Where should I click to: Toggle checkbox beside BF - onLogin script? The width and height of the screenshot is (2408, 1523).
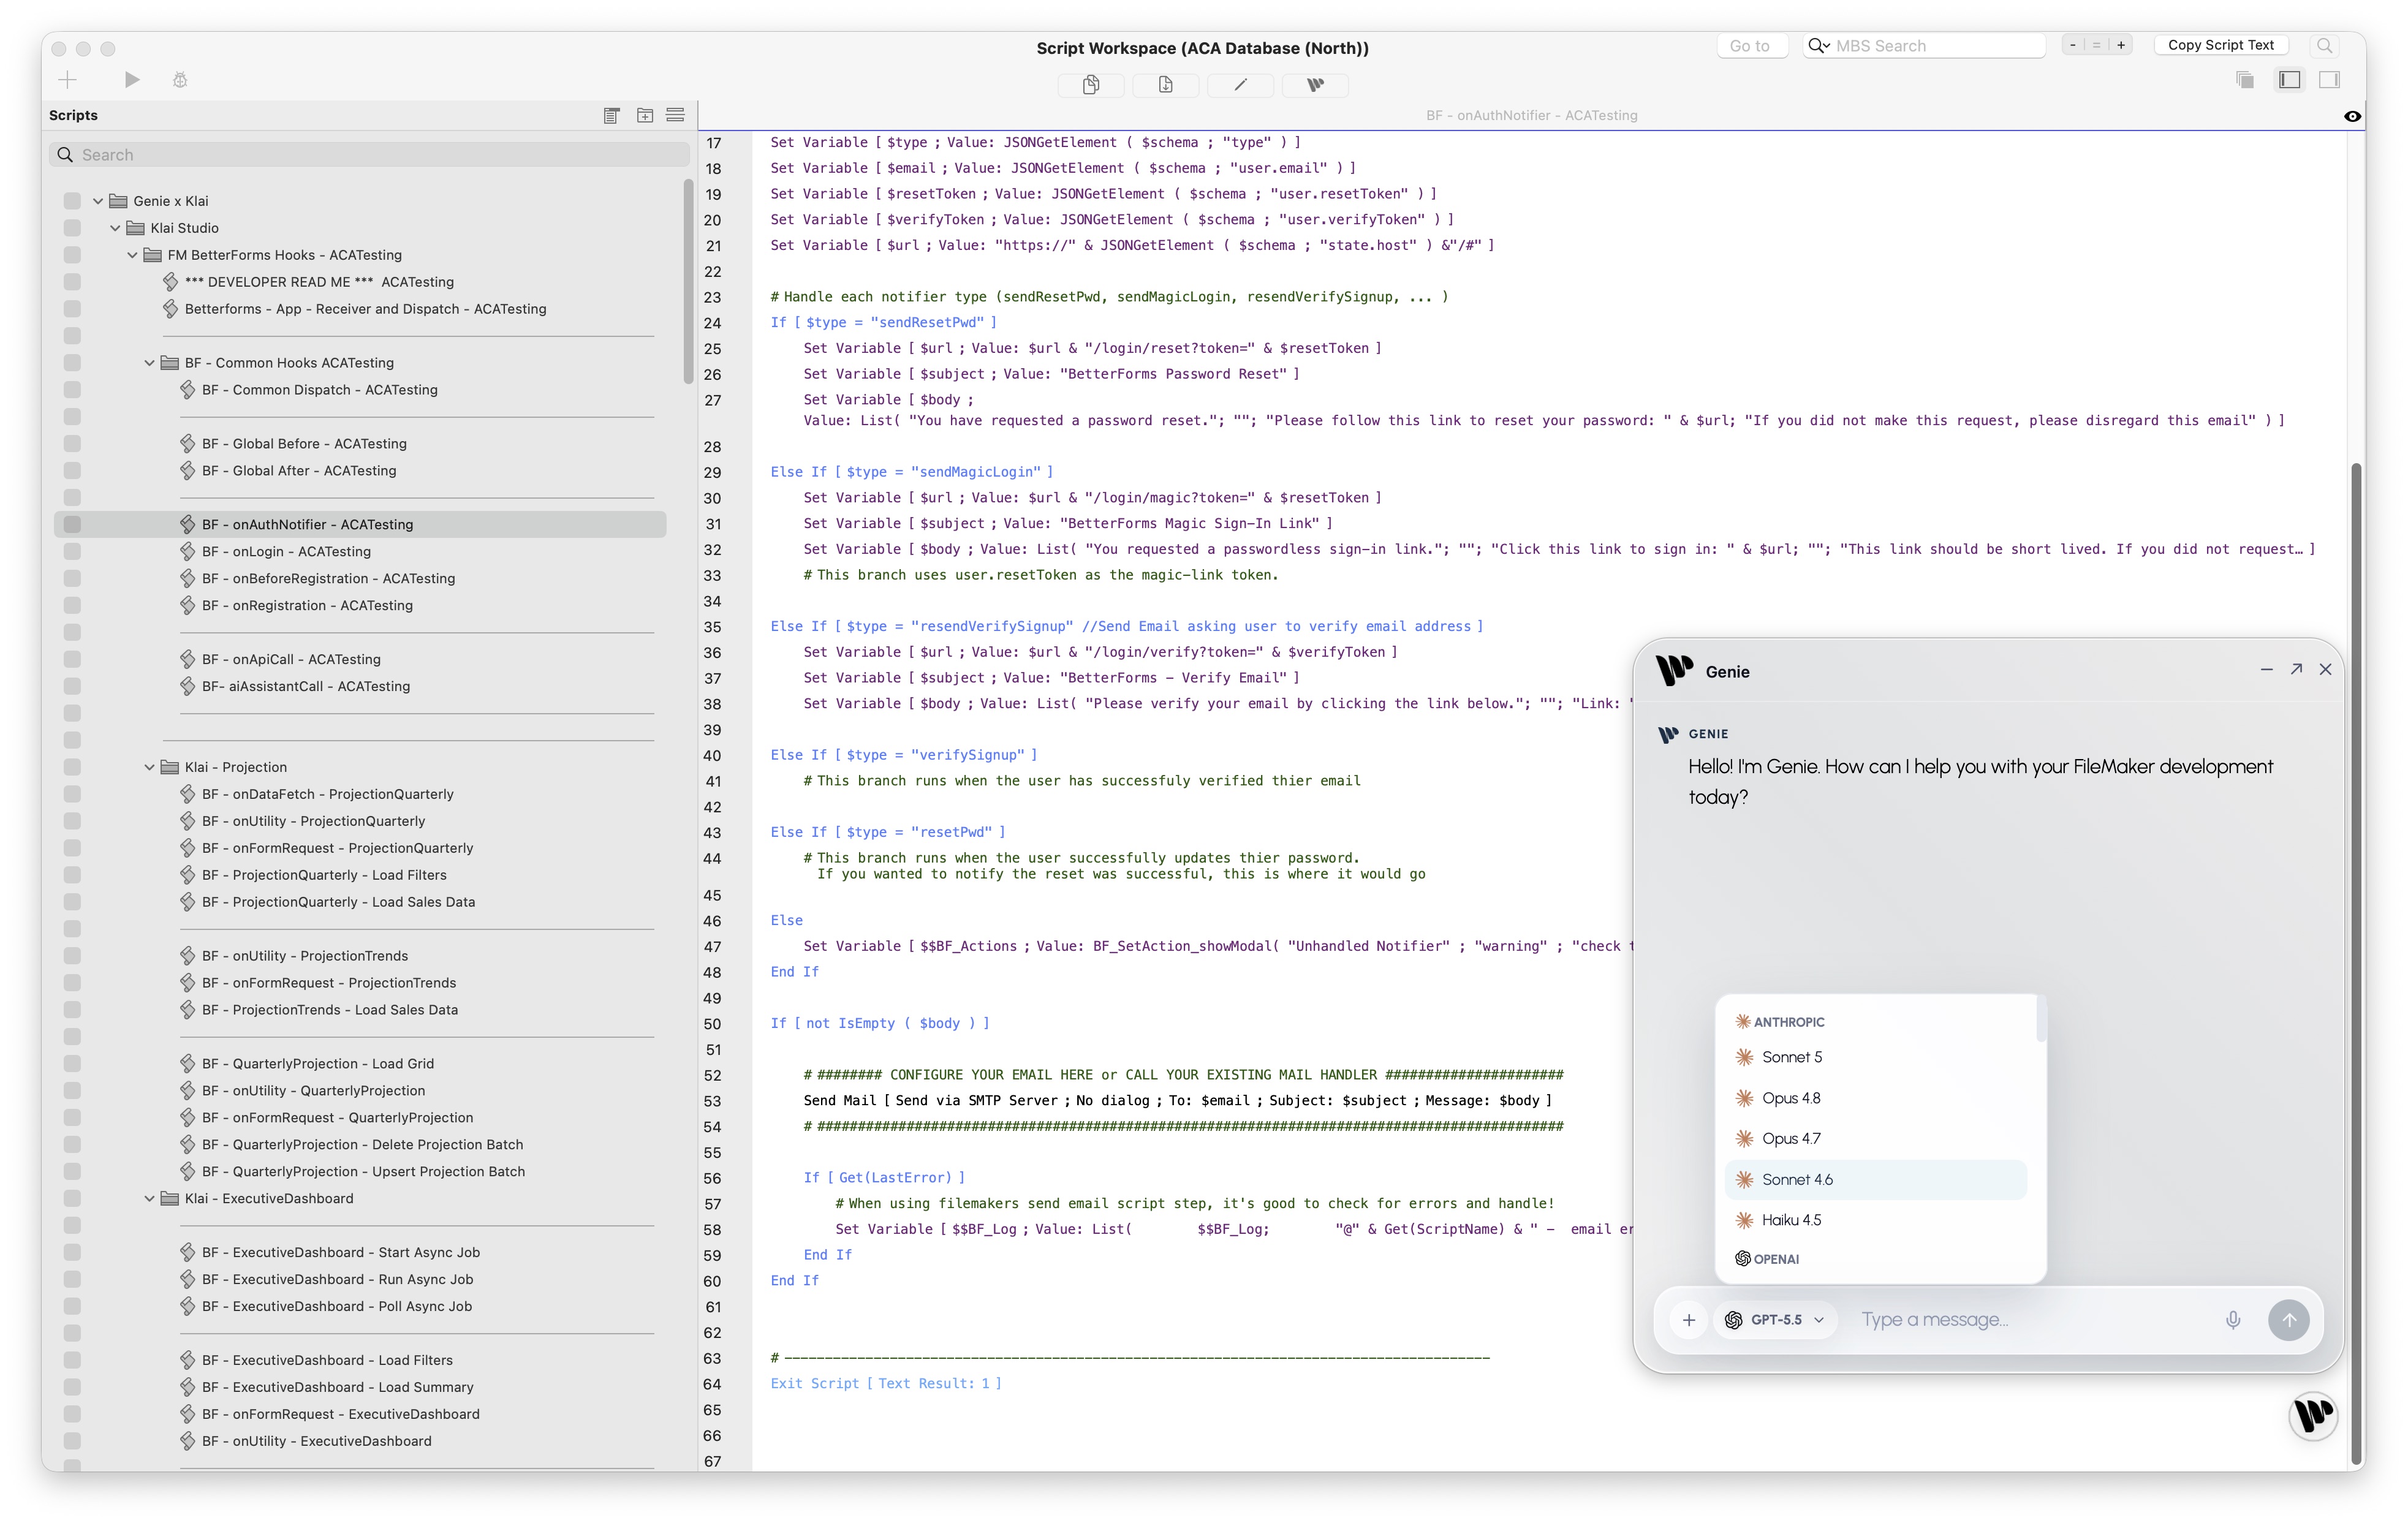tap(72, 551)
